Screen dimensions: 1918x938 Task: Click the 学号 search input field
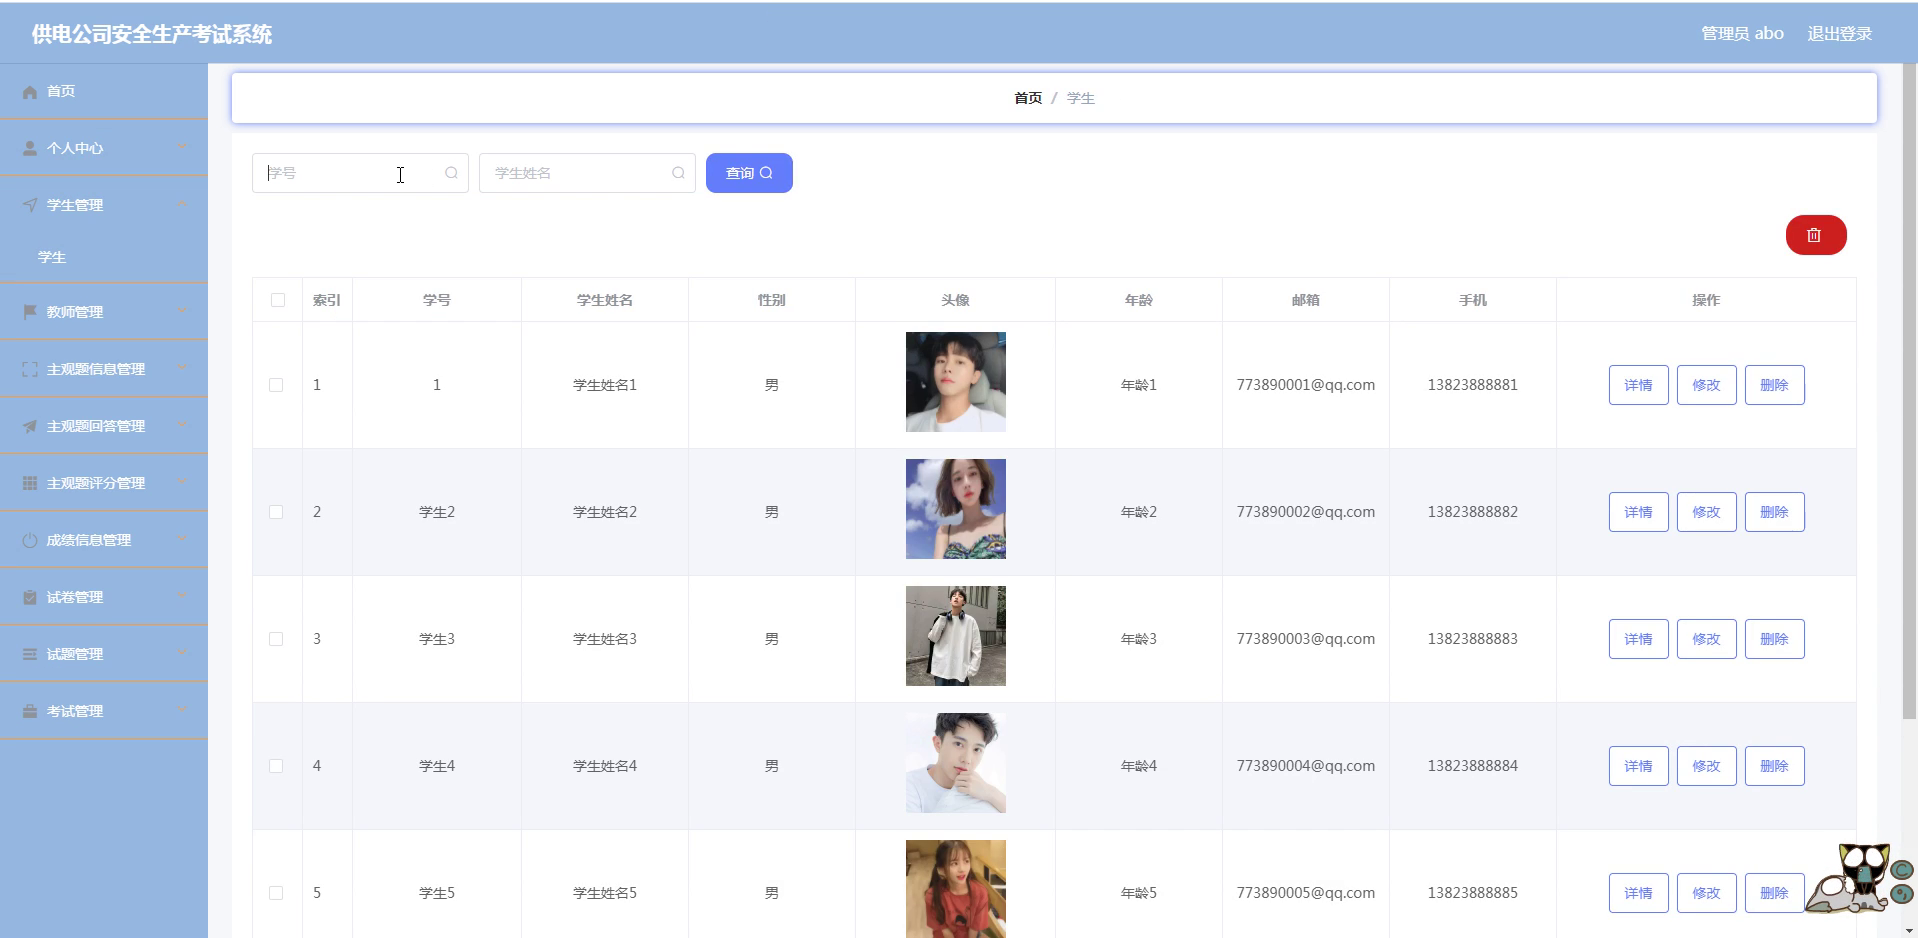pyautogui.click(x=360, y=173)
